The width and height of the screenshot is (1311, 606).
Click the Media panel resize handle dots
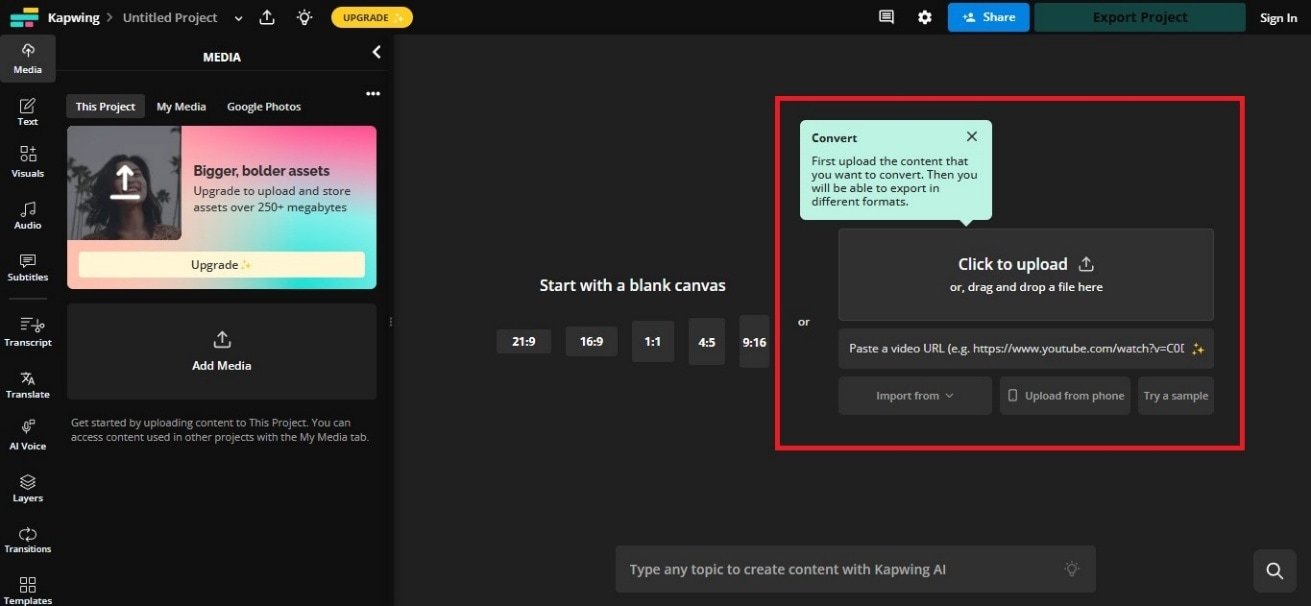pyautogui.click(x=390, y=322)
